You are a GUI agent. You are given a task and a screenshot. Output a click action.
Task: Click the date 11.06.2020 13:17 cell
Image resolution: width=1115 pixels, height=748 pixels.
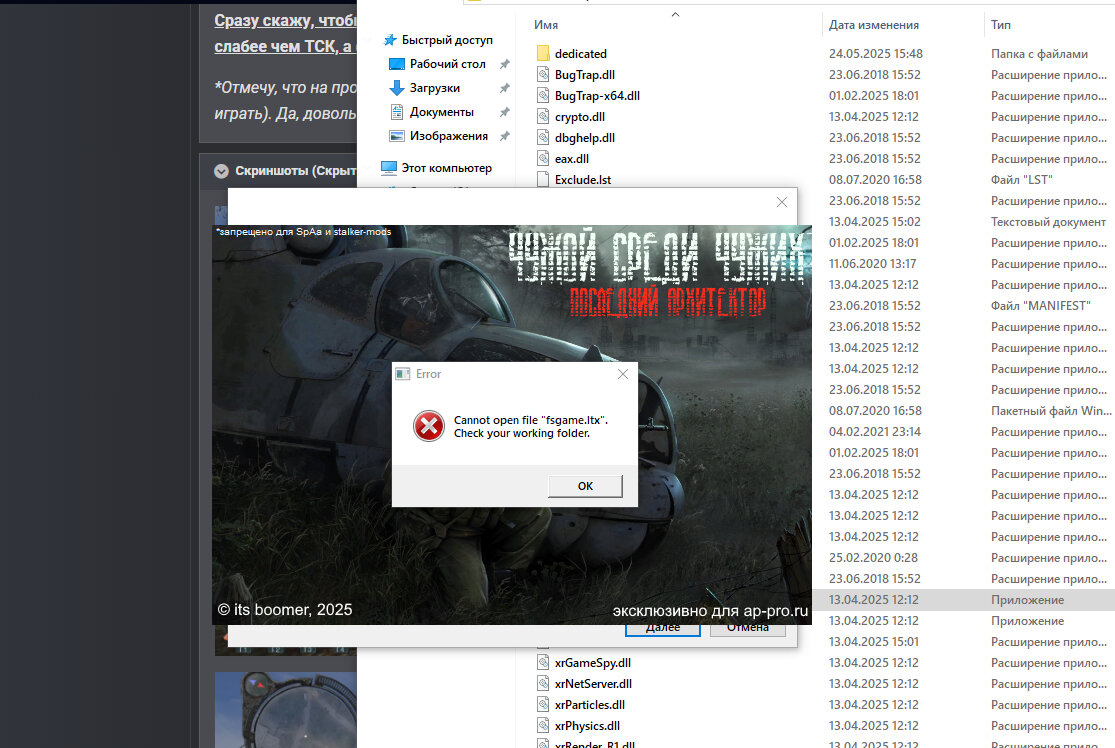[x=872, y=264]
